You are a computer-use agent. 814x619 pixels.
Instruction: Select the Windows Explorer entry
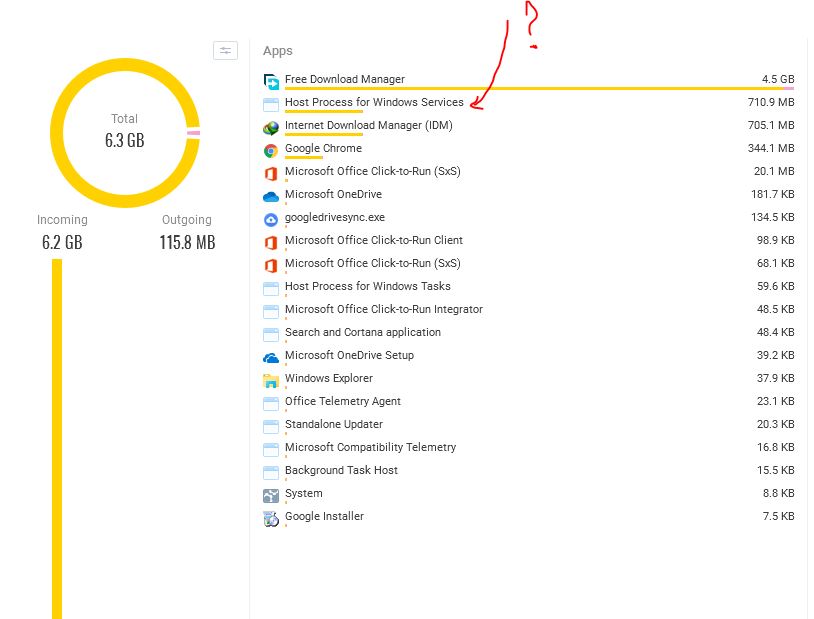[329, 378]
